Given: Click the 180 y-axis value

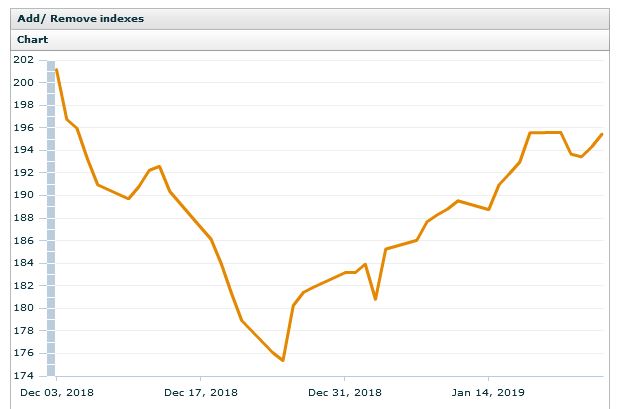Looking at the screenshot, I should click(x=23, y=308).
